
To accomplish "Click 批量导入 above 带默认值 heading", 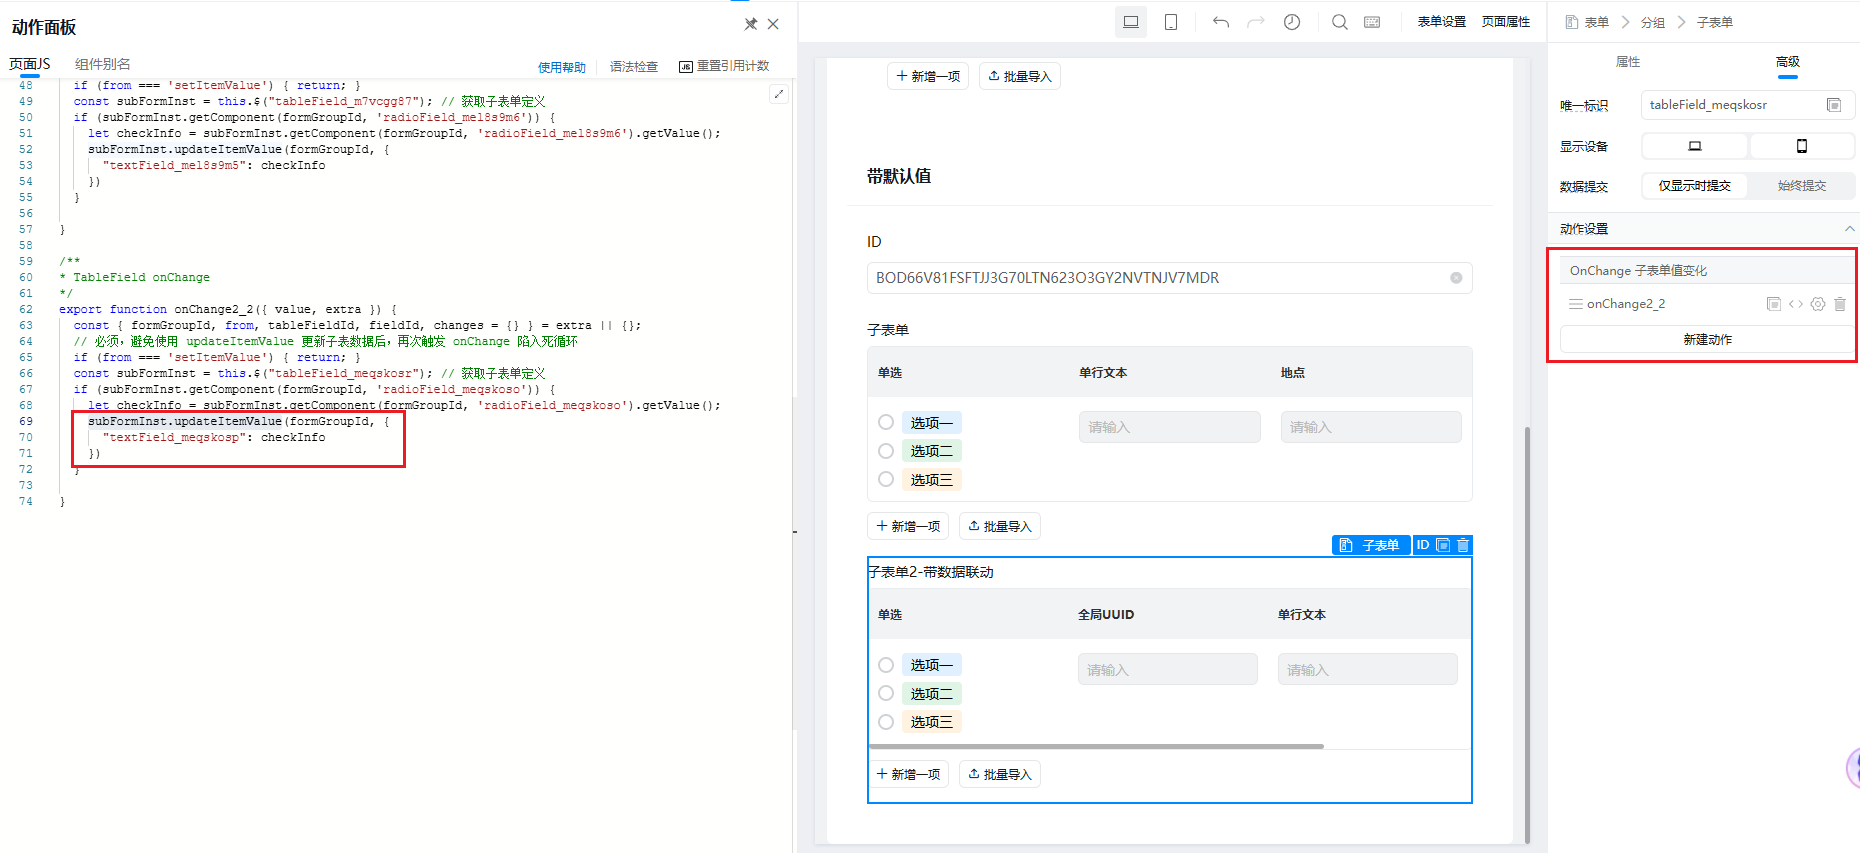I will coord(1019,76).
